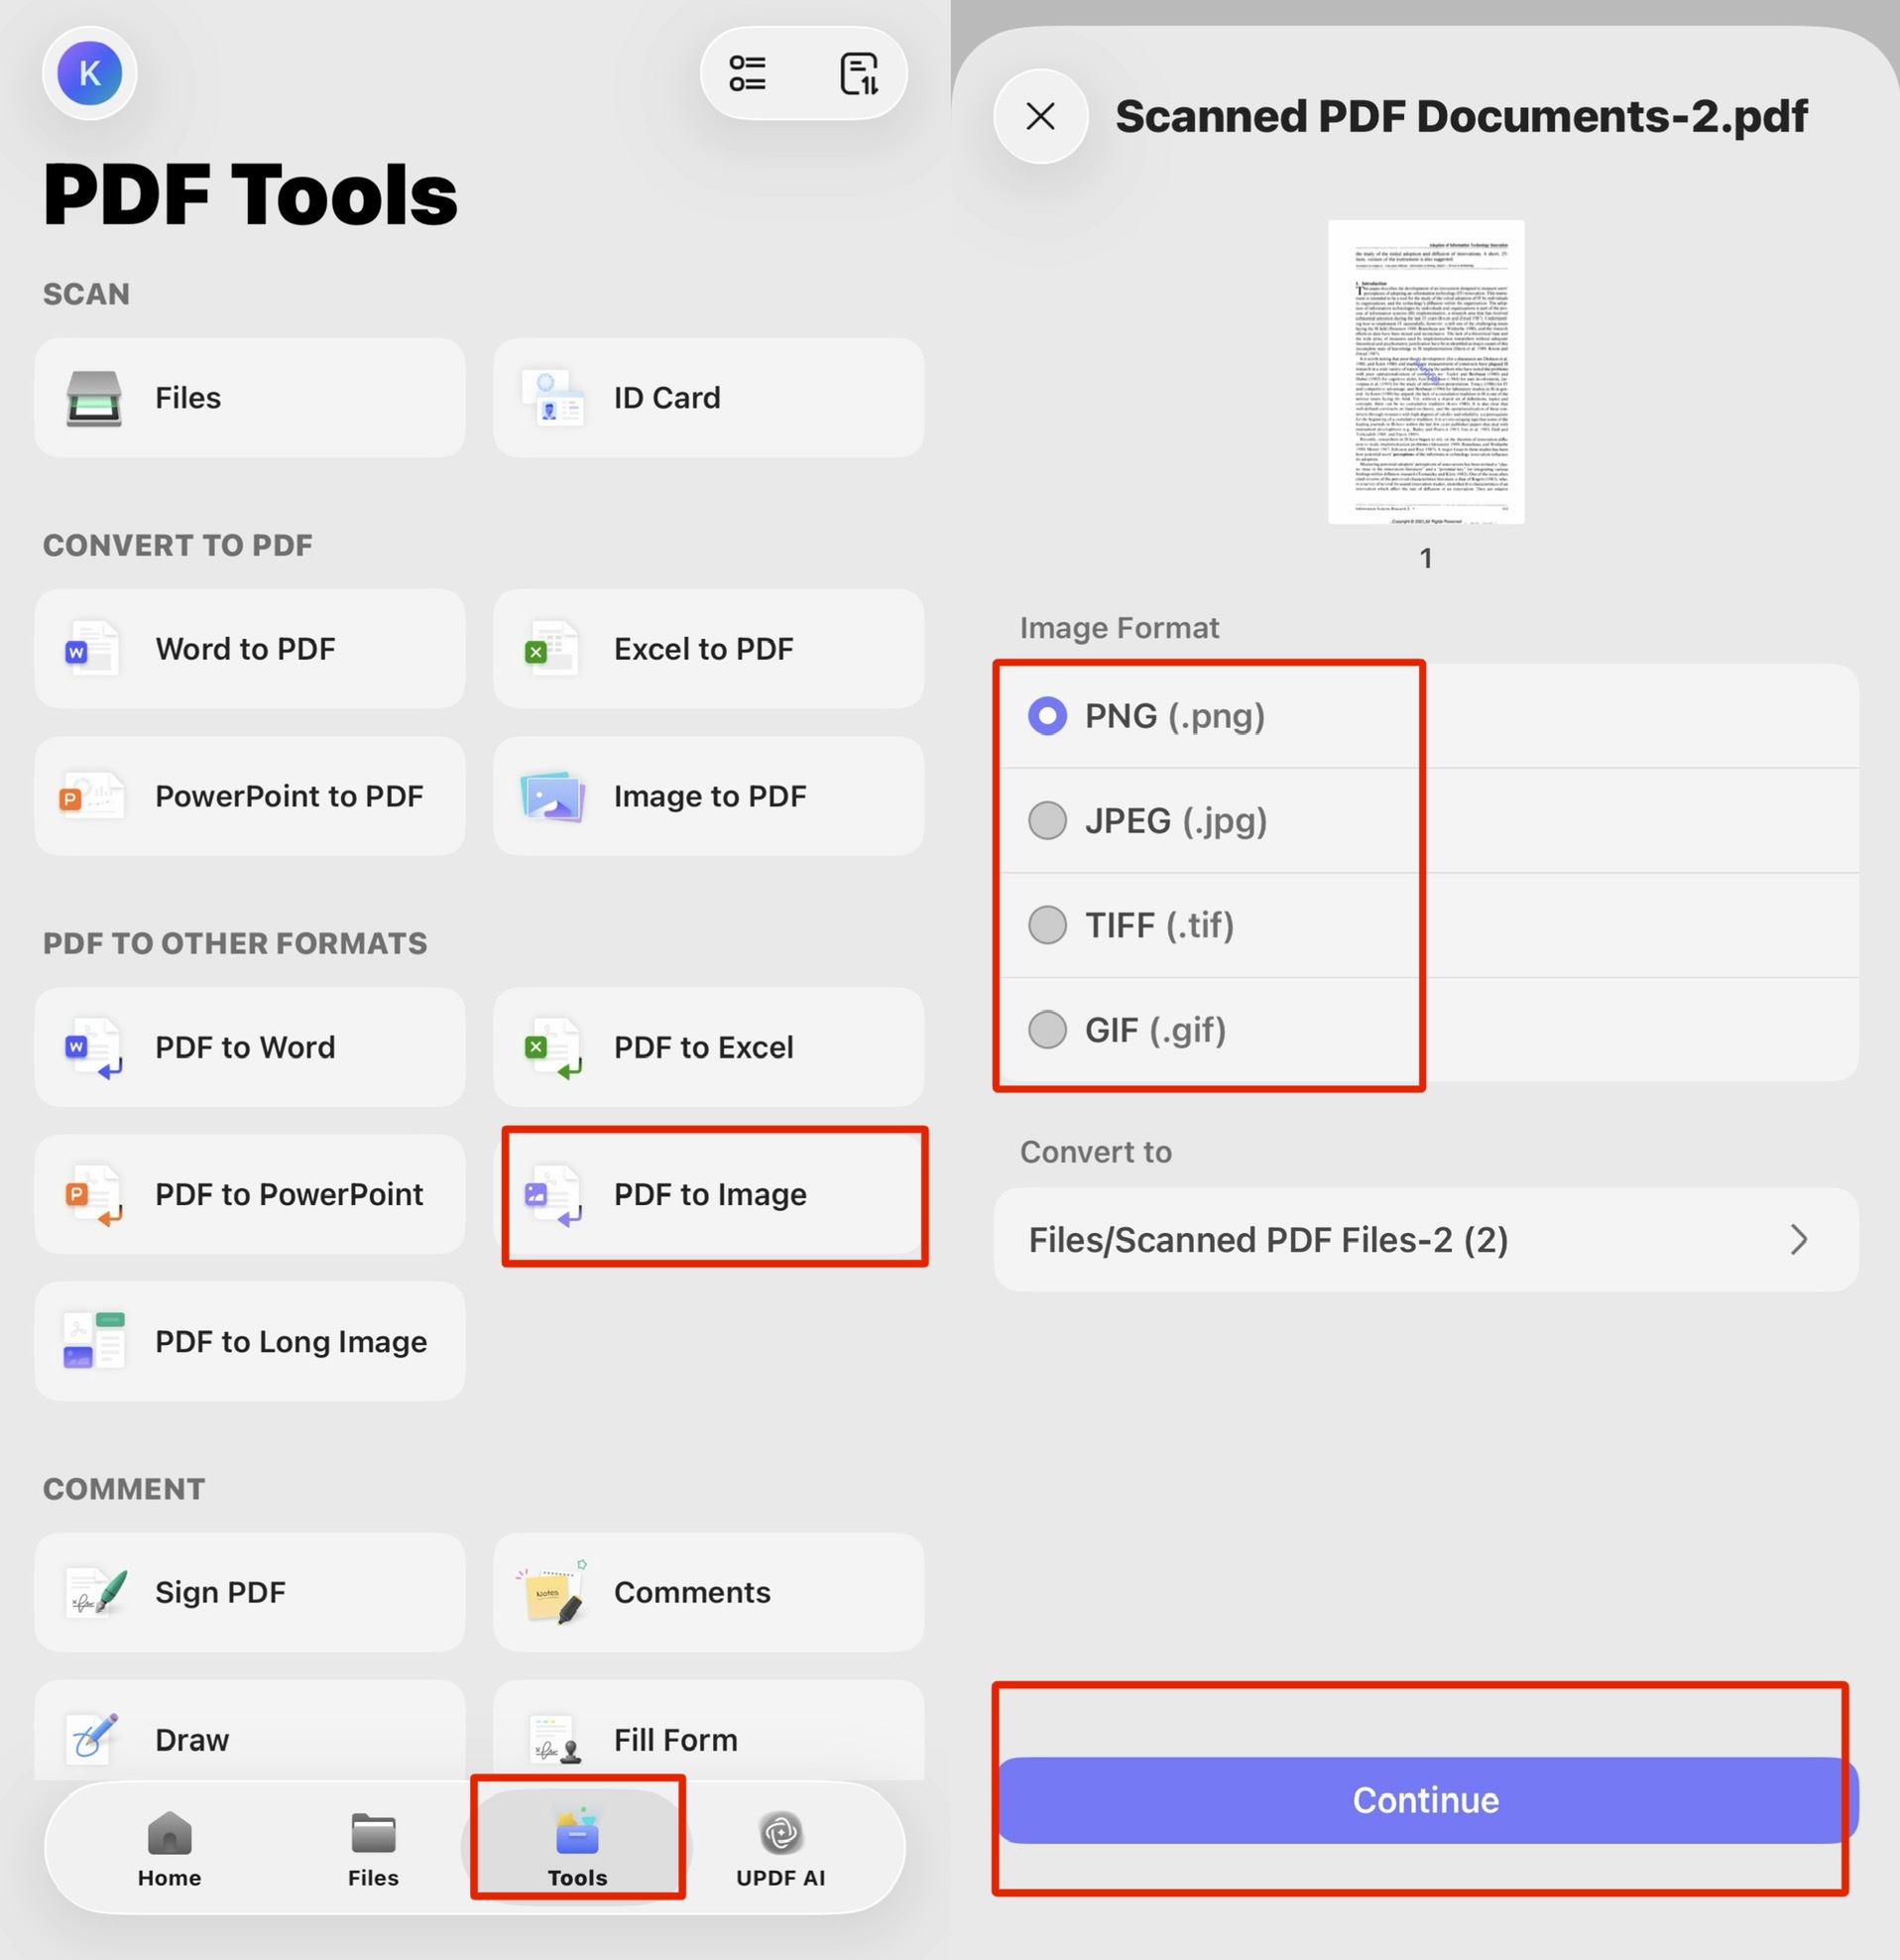Select the Tools tab
1900x1960 pixels.
pyautogui.click(x=577, y=1848)
